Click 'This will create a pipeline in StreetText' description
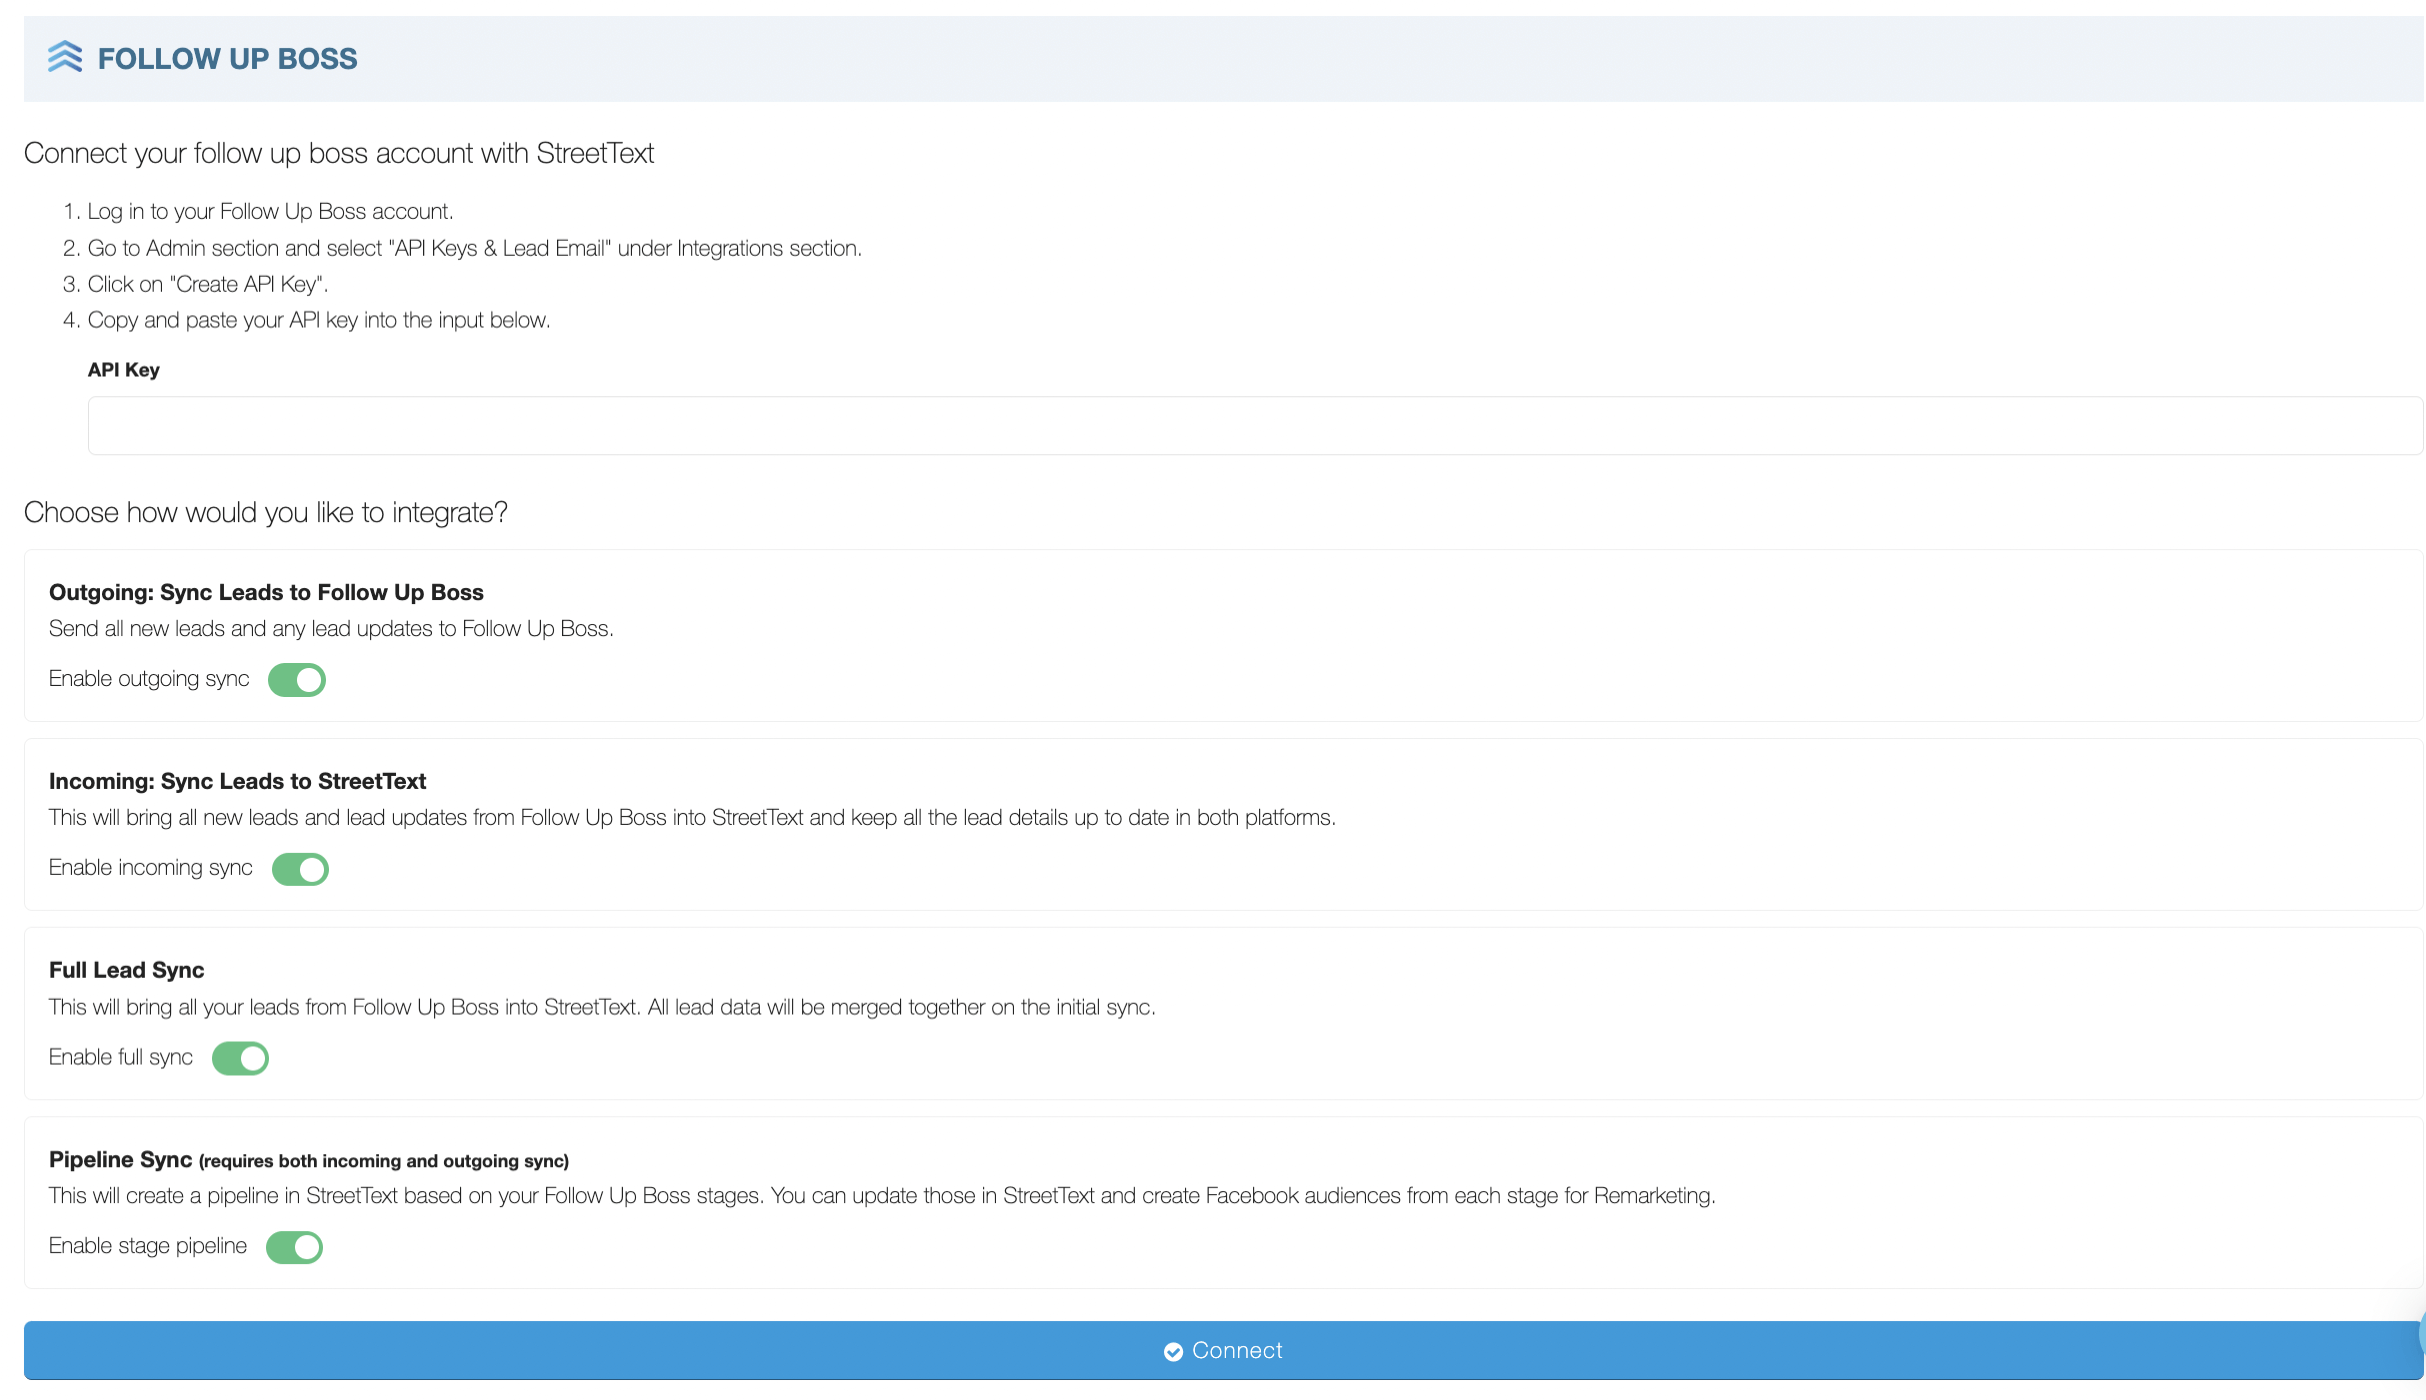The width and height of the screenshot is (2426, 1400). (x=882, y=1196)
